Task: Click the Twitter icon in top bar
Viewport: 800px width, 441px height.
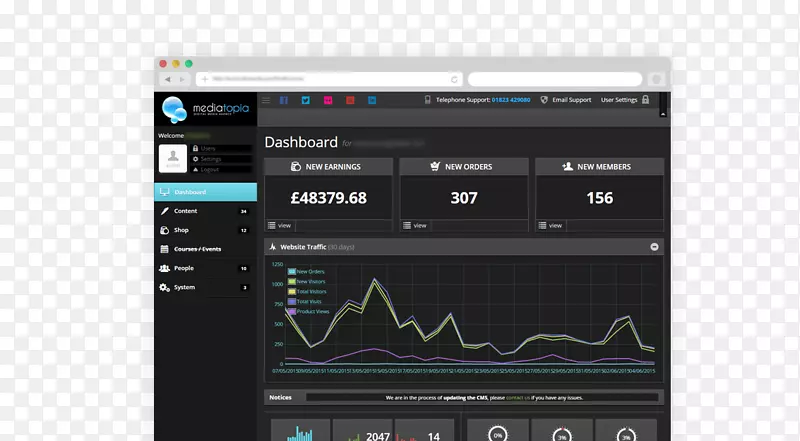Action: tap(305, 100)
